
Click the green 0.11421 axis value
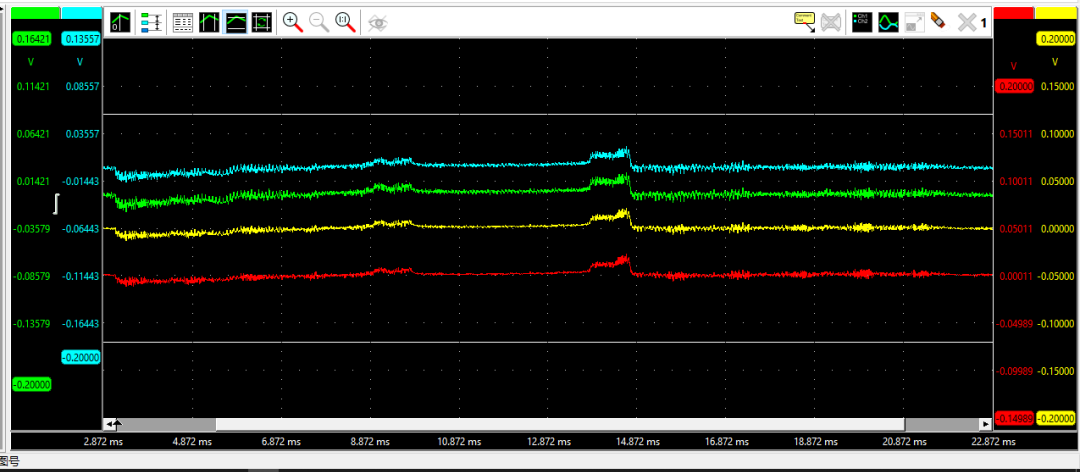pos(32,86)
